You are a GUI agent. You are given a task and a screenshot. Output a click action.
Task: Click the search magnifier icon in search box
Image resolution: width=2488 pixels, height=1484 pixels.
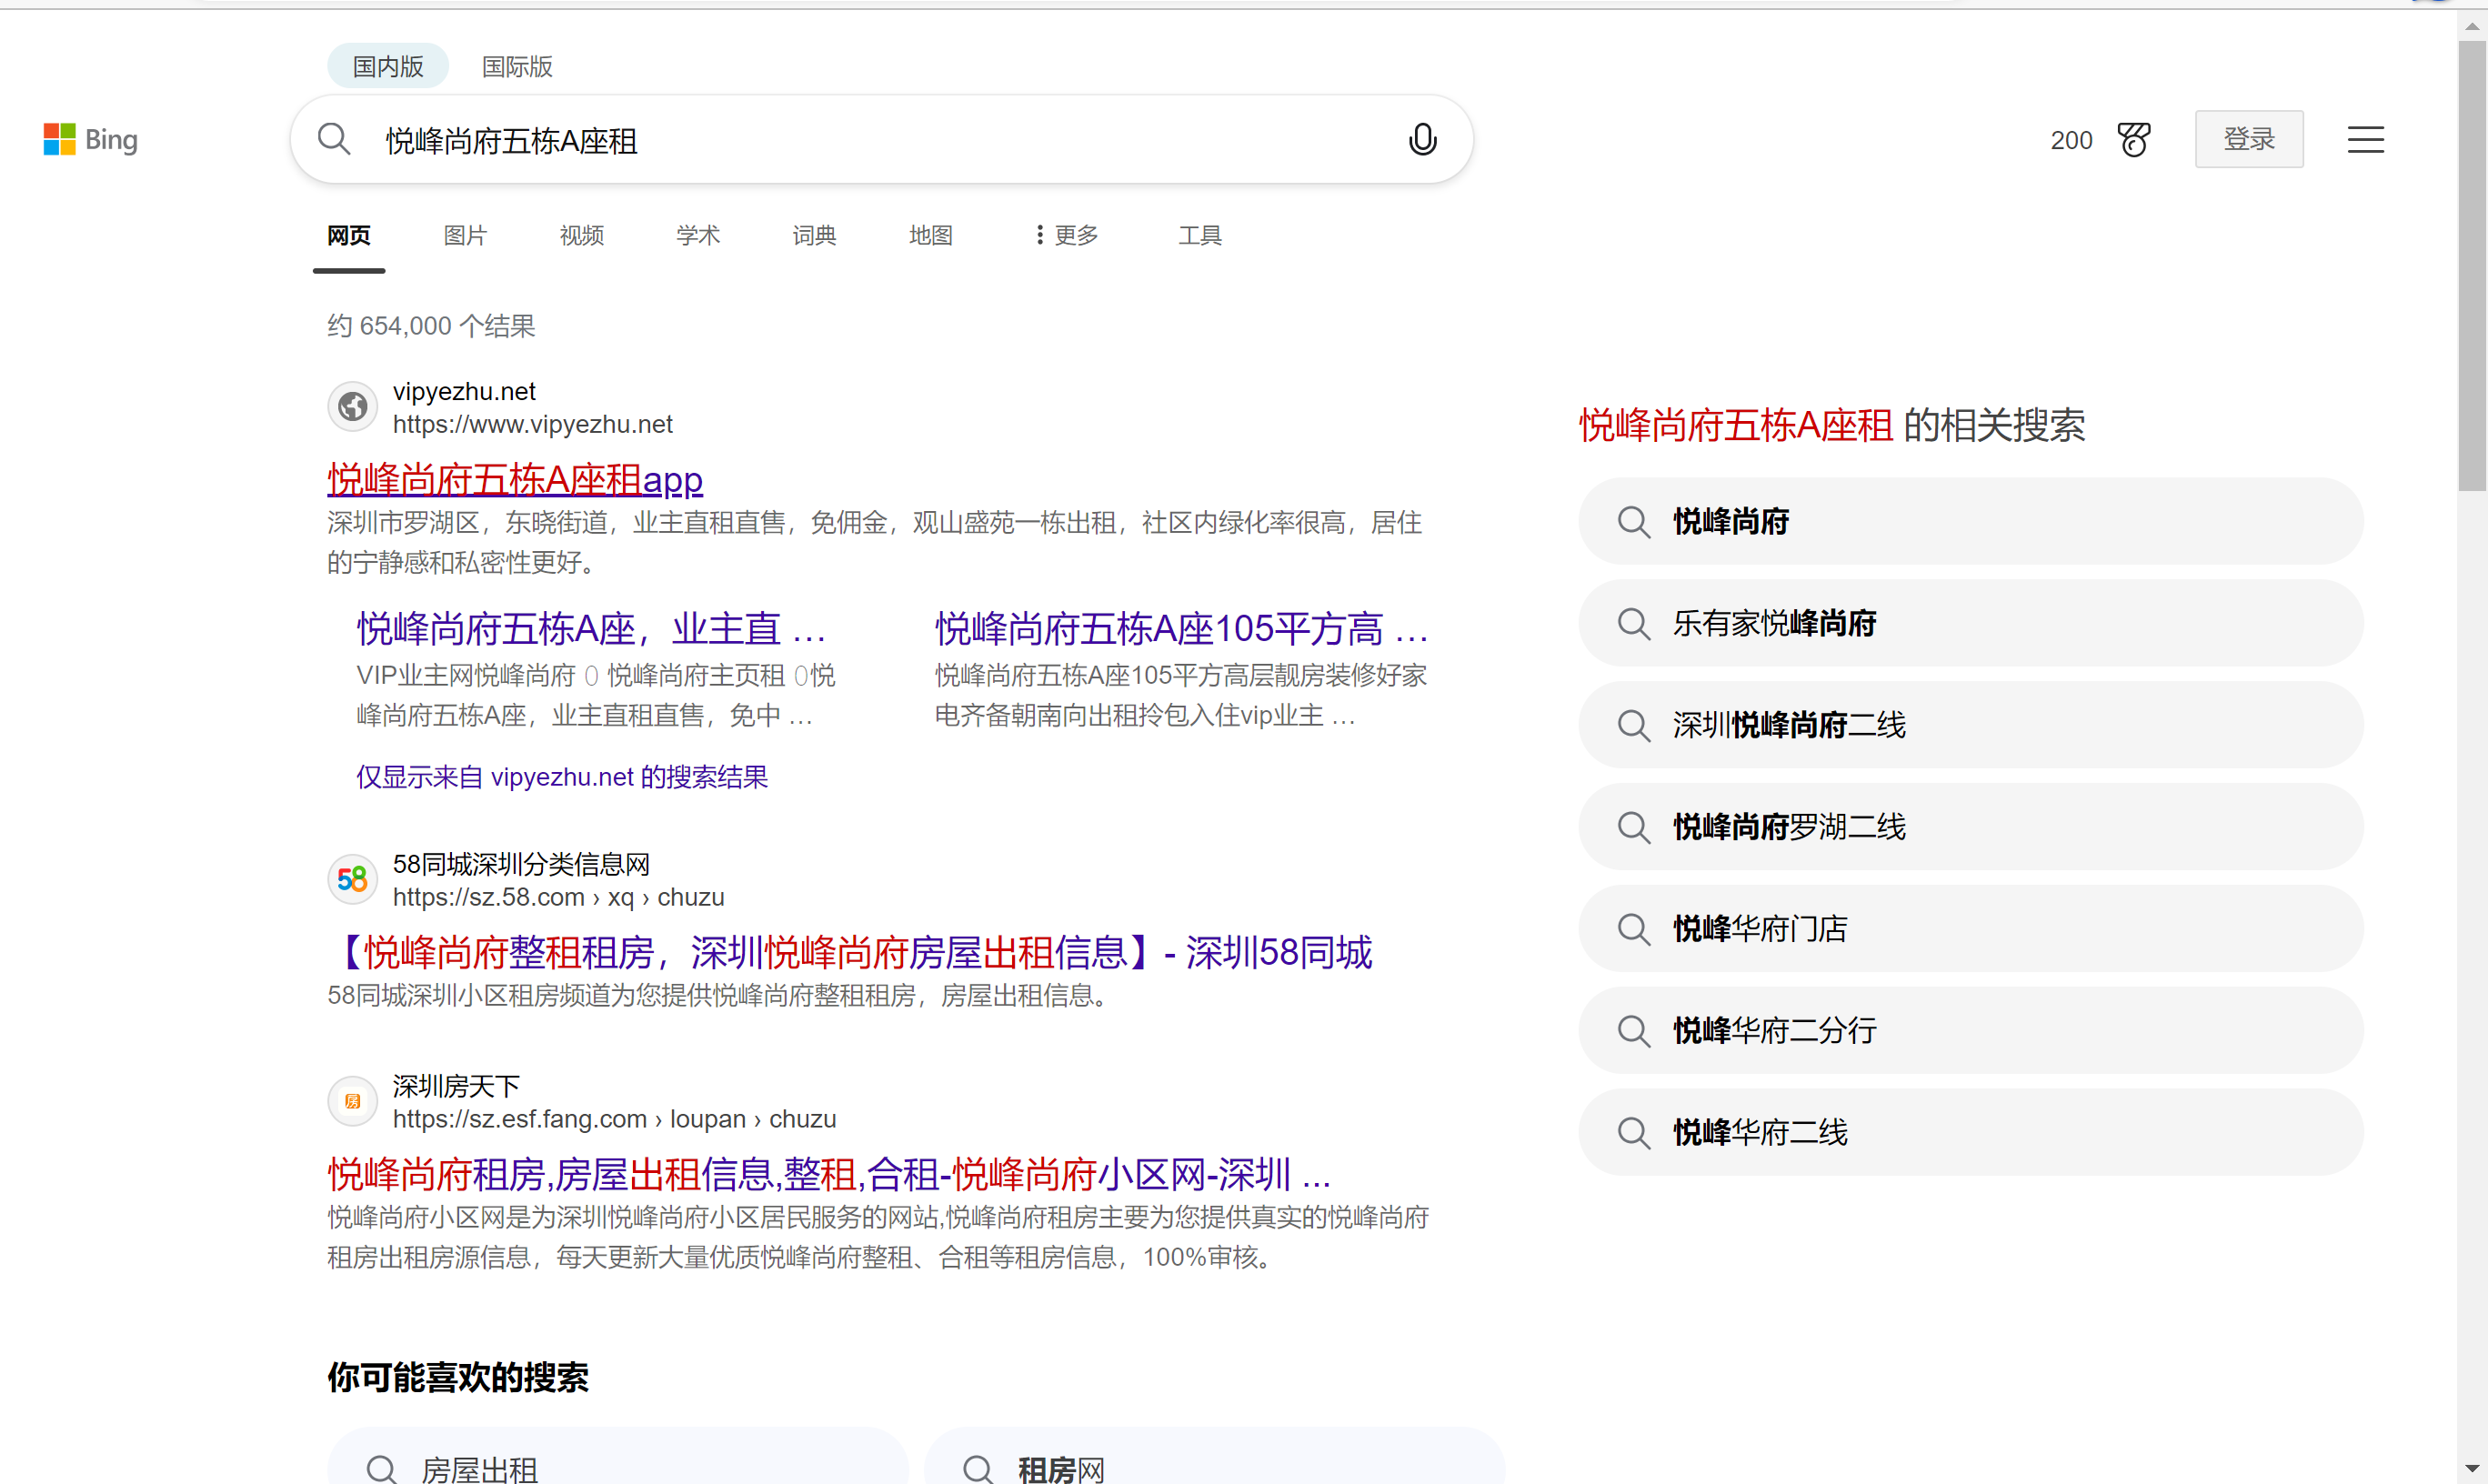(334, 140)
